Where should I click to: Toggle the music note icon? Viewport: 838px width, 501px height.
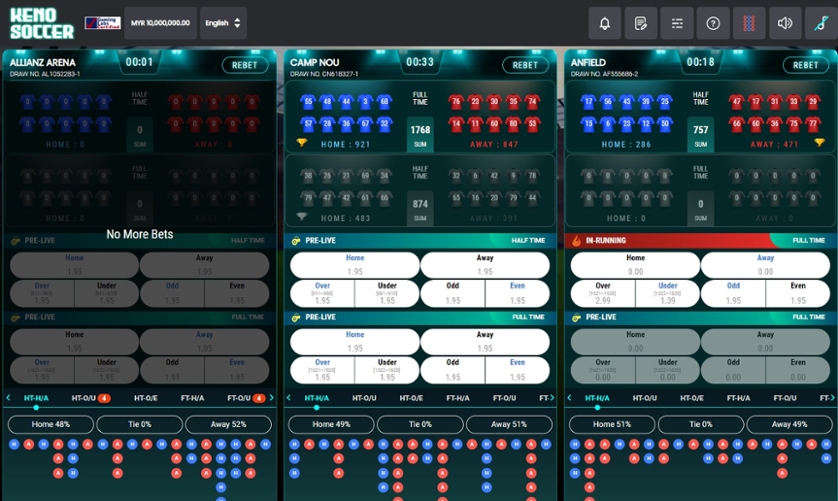pos(821,23)
